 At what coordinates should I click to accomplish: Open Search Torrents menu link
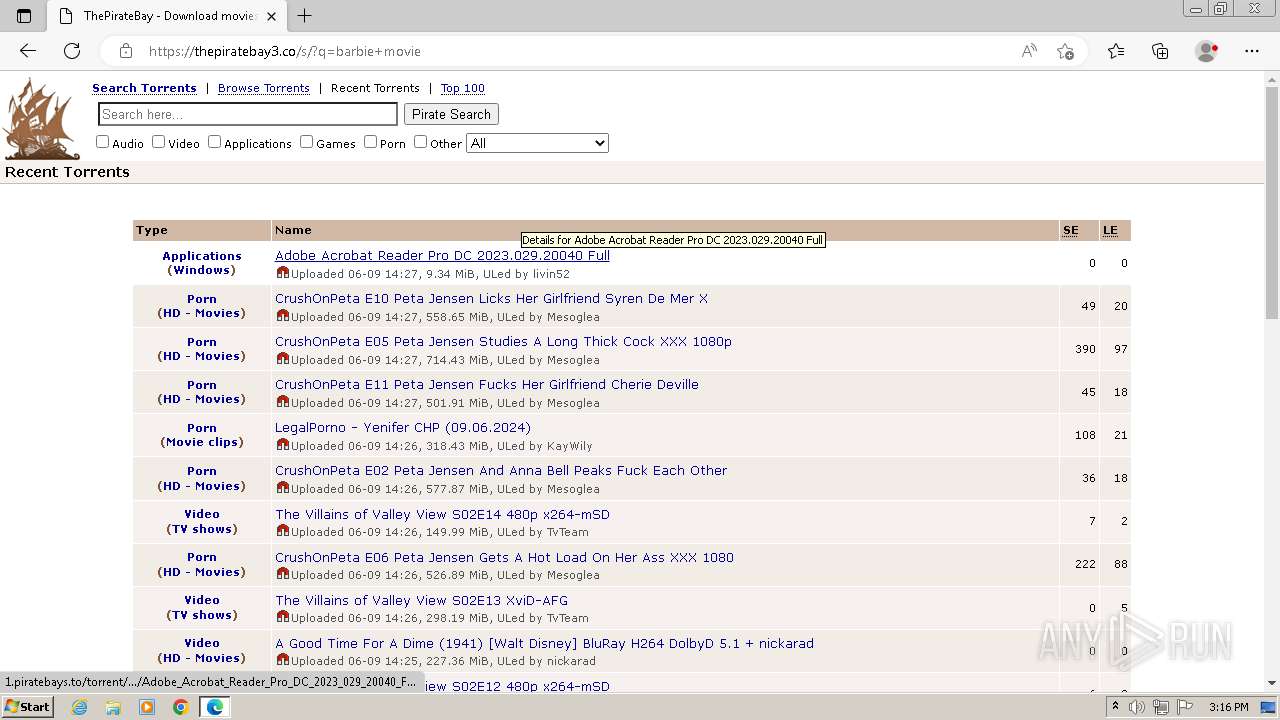[144, 88]
